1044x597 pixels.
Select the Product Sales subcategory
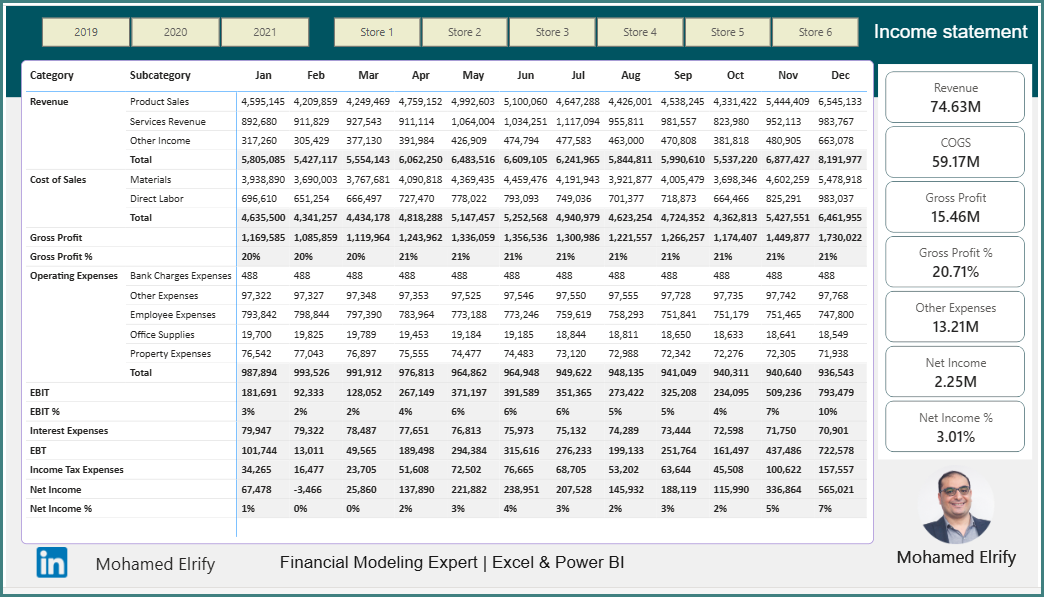(160, 102)
